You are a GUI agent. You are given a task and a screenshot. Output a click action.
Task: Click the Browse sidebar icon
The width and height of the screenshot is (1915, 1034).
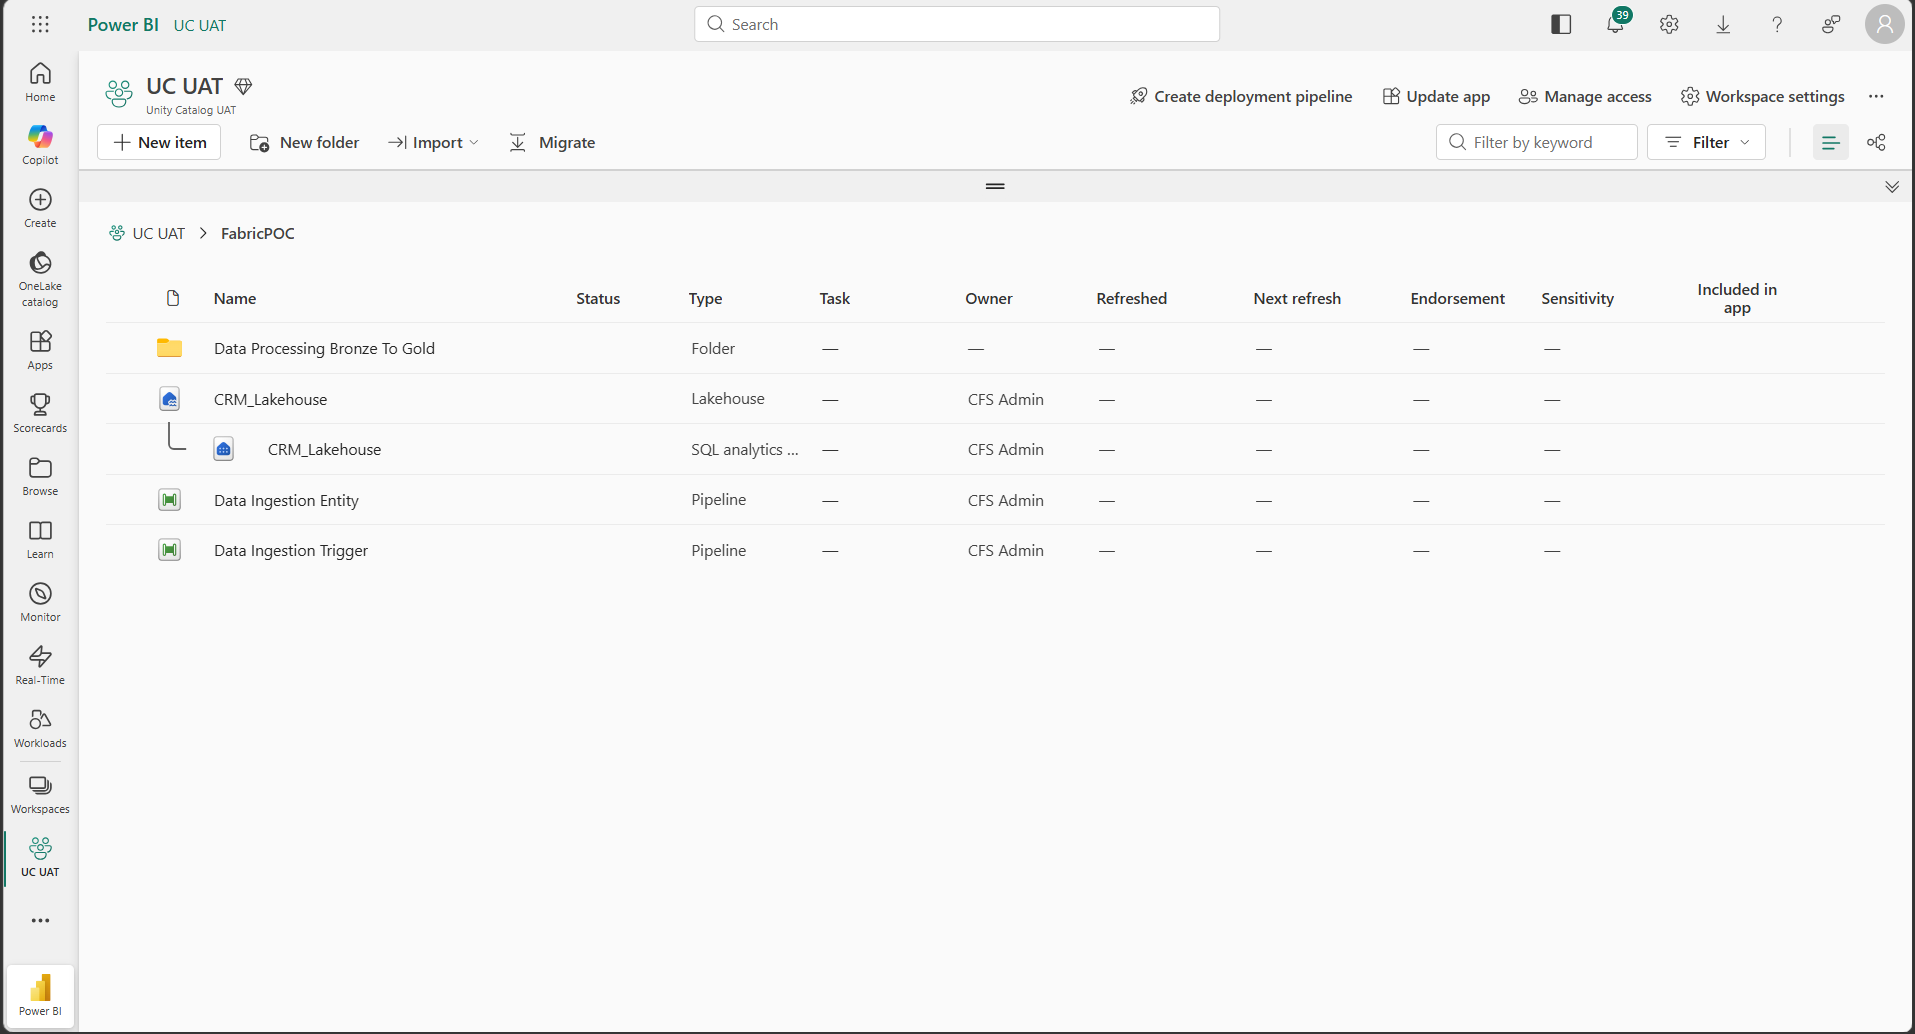(x=40, y=476)
